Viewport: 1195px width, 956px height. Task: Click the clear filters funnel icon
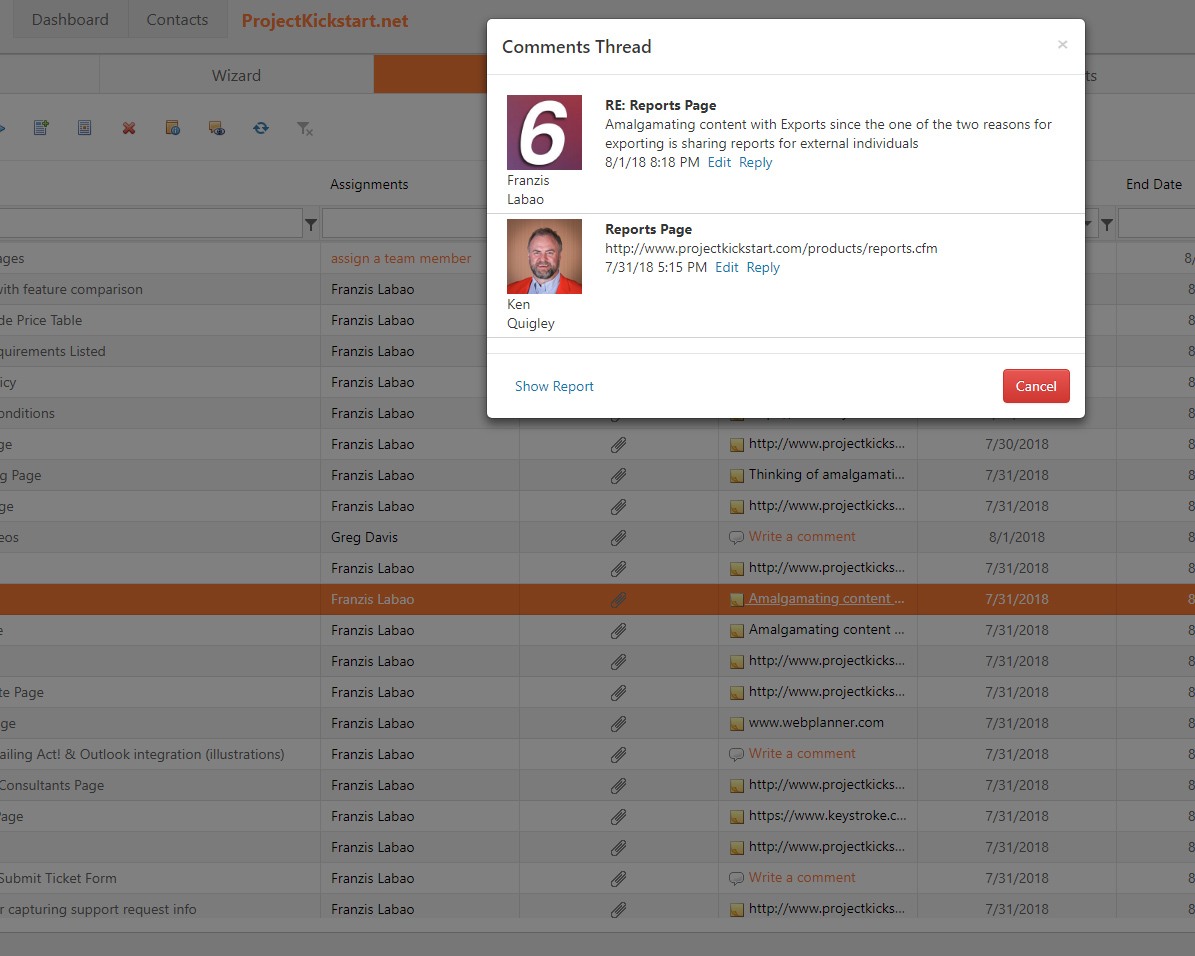click(x=305, y=129)
